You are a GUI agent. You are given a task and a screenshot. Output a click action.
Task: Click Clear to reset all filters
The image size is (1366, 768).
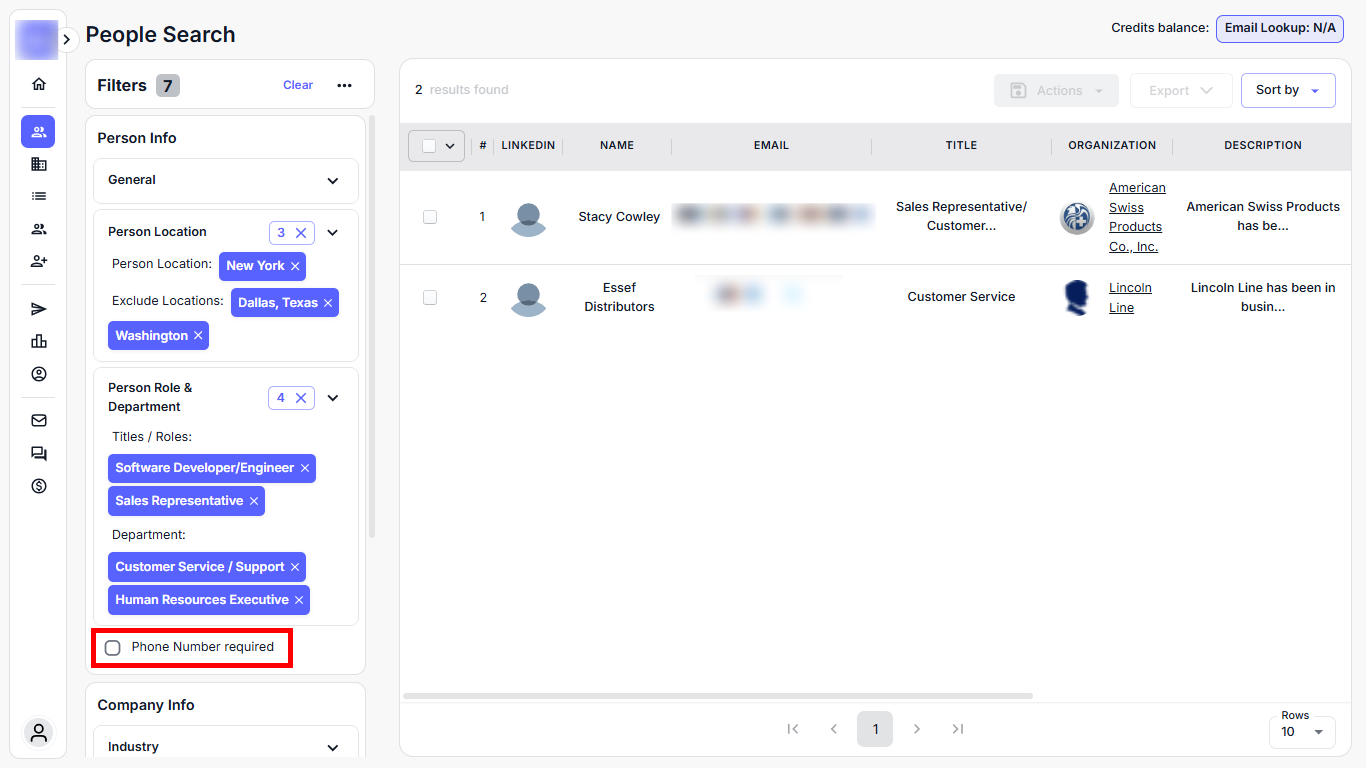(297, 85)
